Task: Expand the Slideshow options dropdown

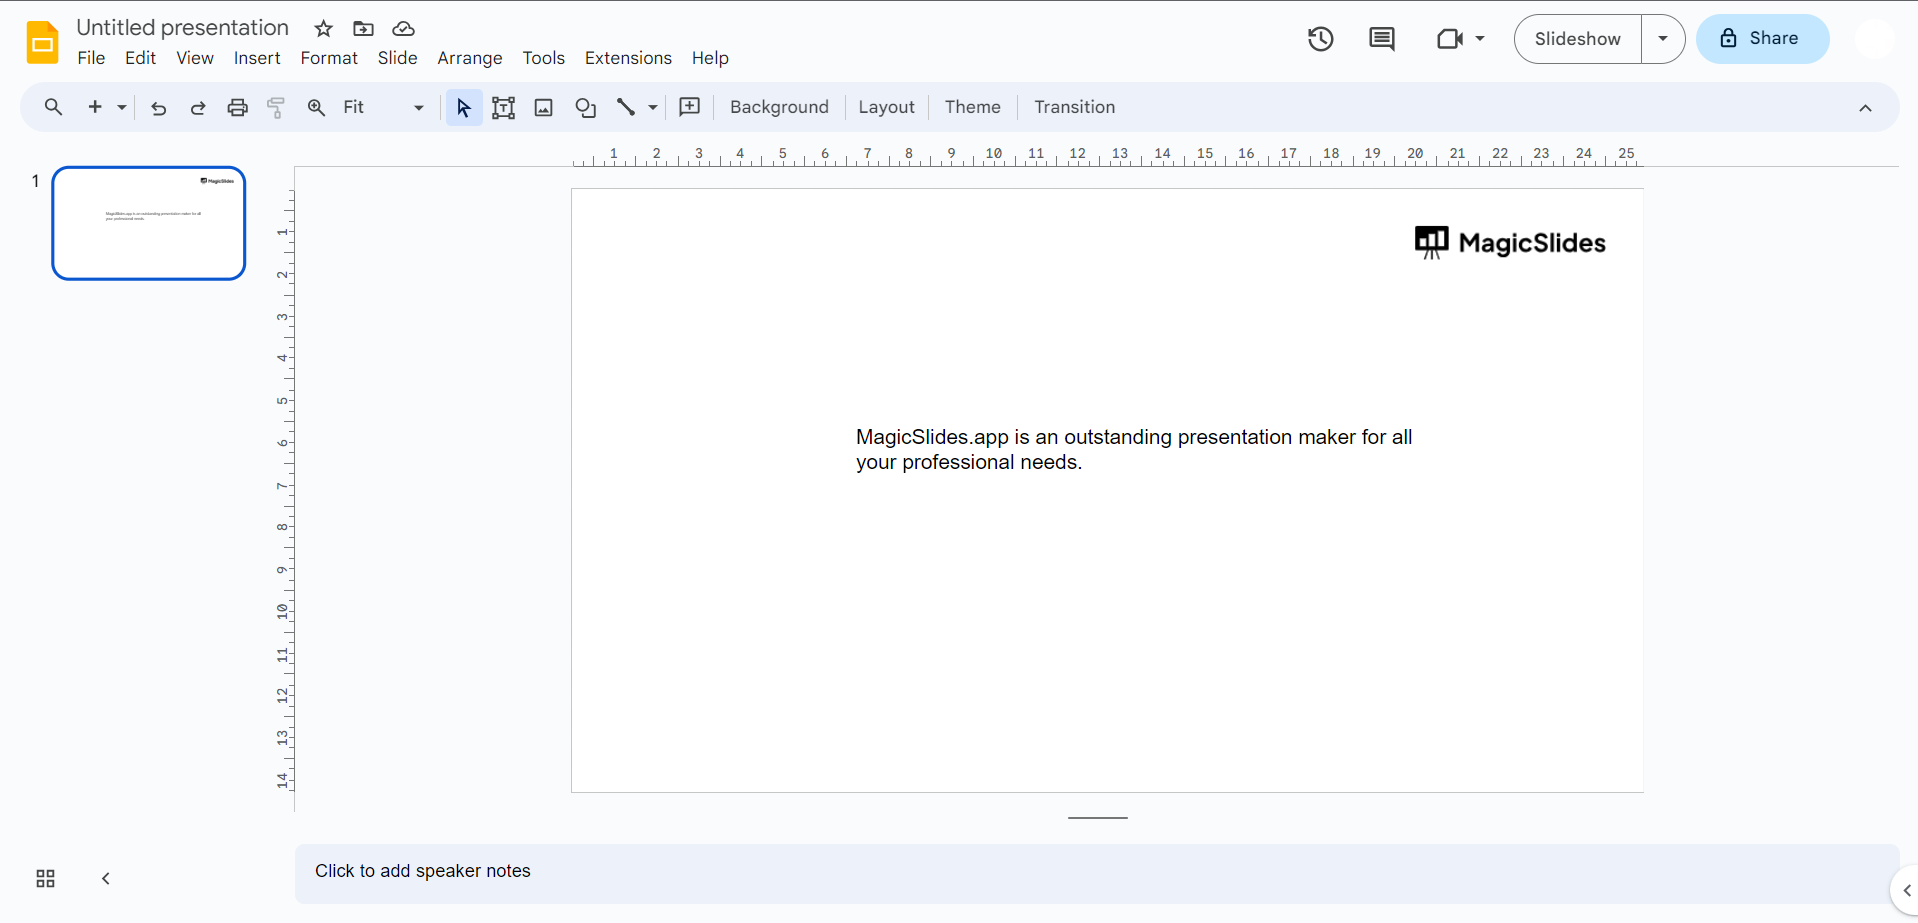Action: pyautogui.click(x=1663, y=39)
